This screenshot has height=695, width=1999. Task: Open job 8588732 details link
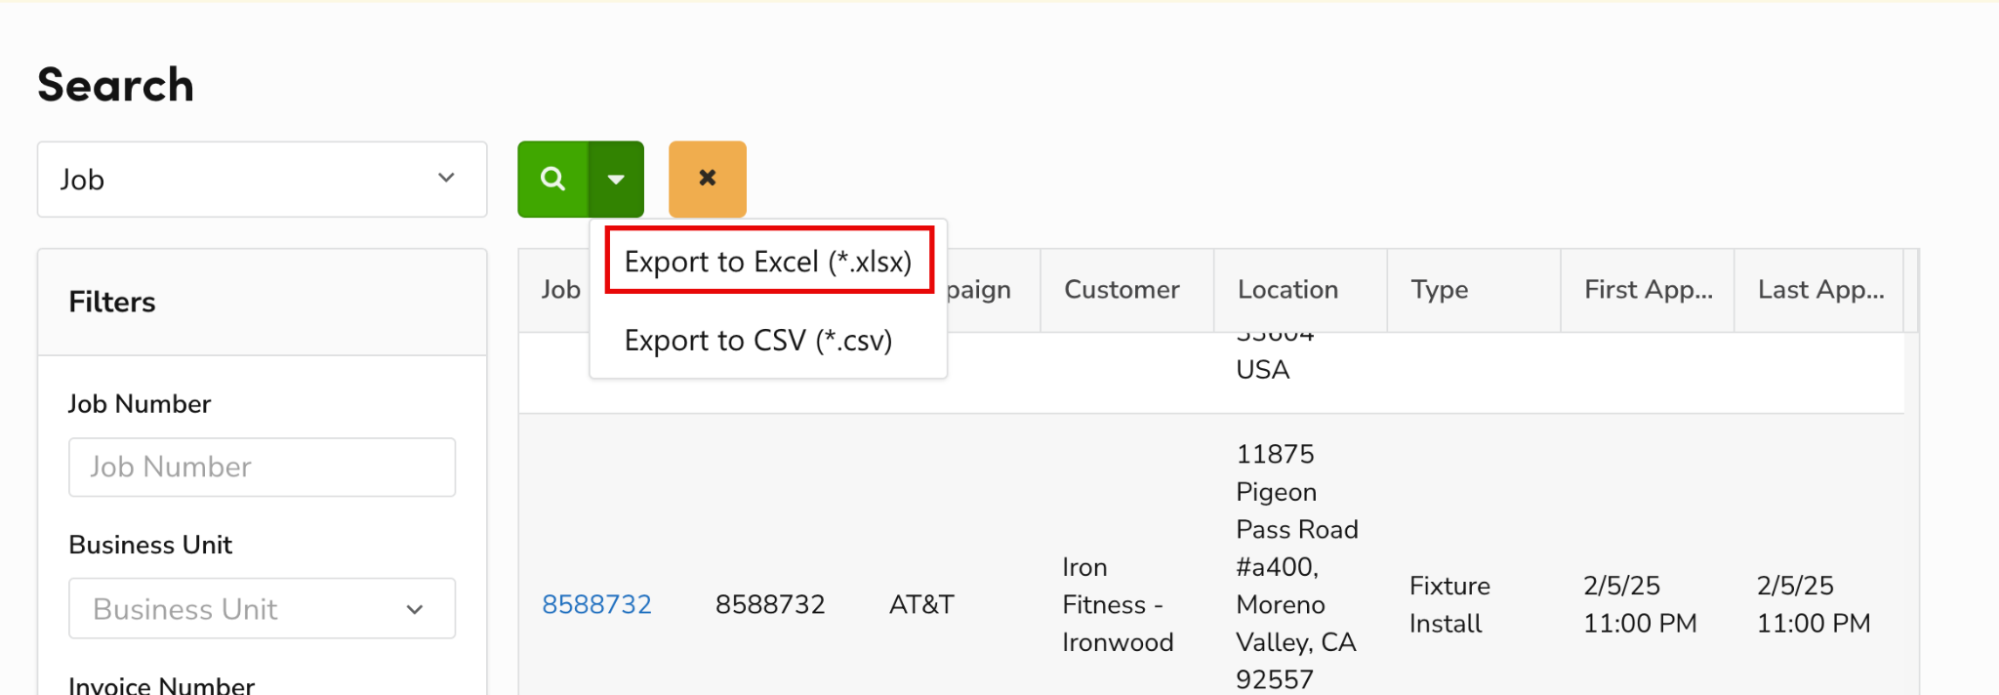[x=597, y=603]
